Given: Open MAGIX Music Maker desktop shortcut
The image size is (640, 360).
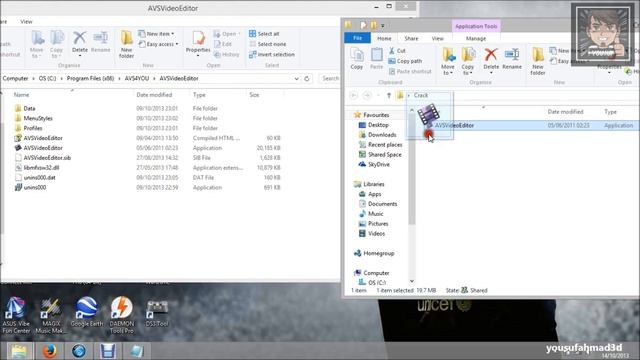Looking at the screenshot, I should [x=51, y=316].
